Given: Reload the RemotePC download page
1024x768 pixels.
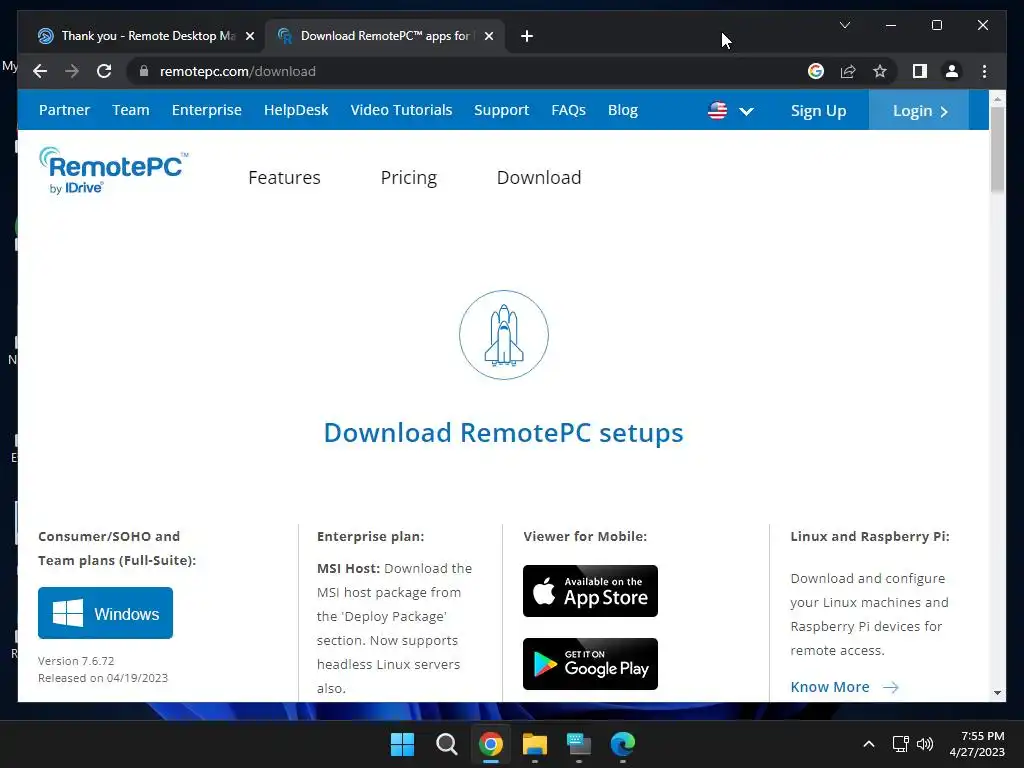Looking at the screenshot, I should click(x=104, y=71).
